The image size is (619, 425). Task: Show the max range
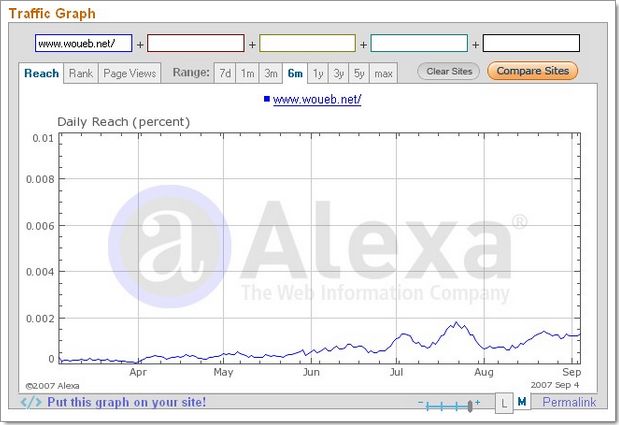point(383,73)
